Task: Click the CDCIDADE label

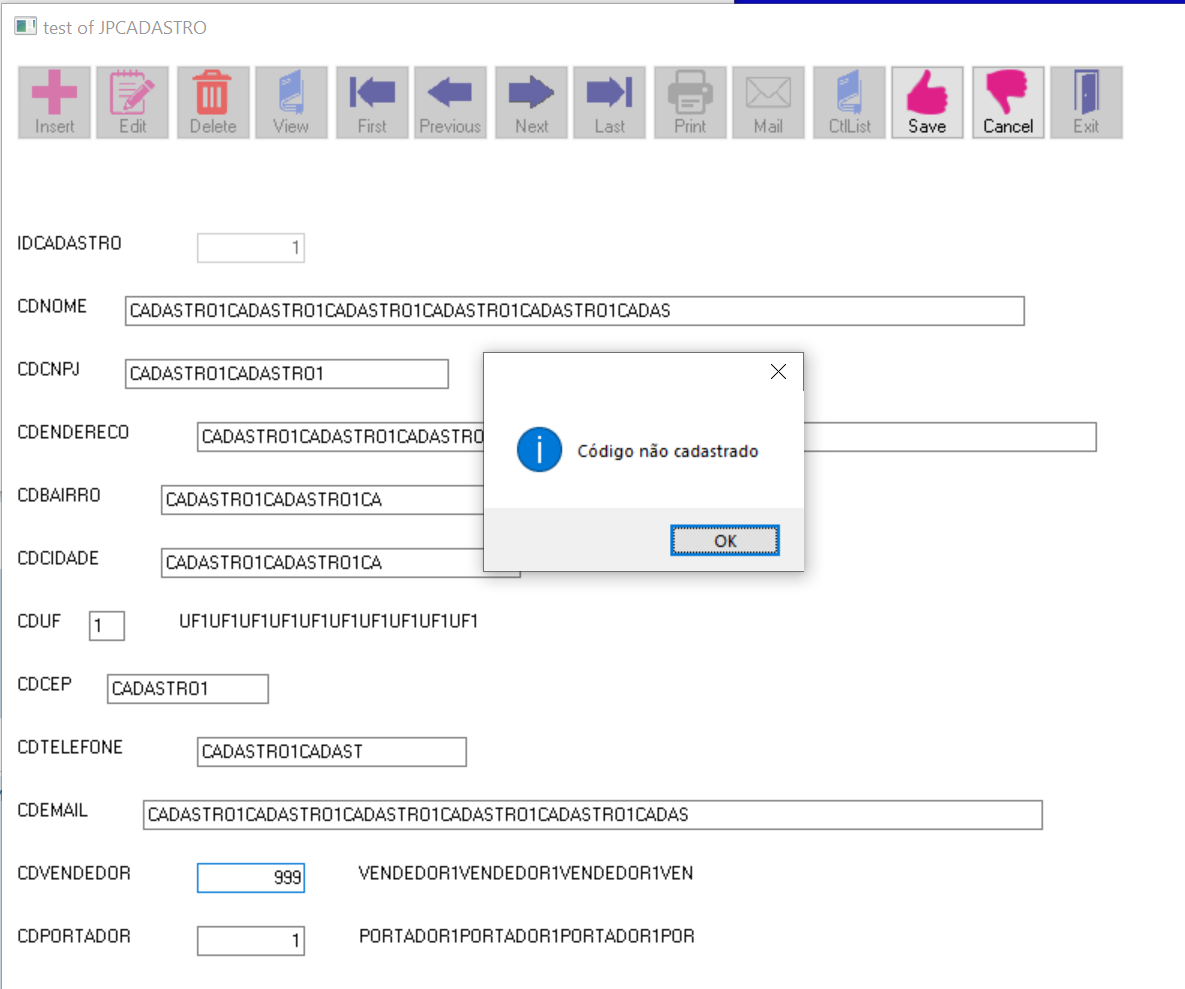Action: click(58, 558)
